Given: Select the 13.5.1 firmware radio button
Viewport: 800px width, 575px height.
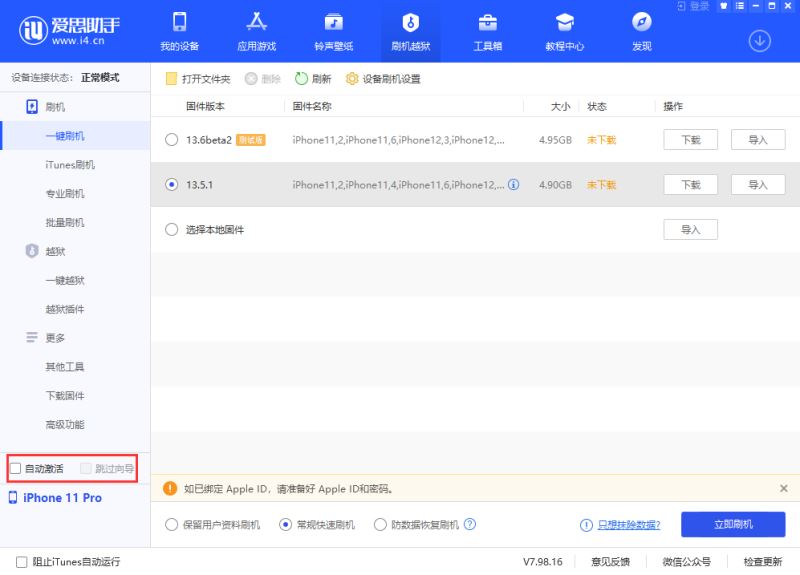Looking at the screenshot, I should 171,185.
